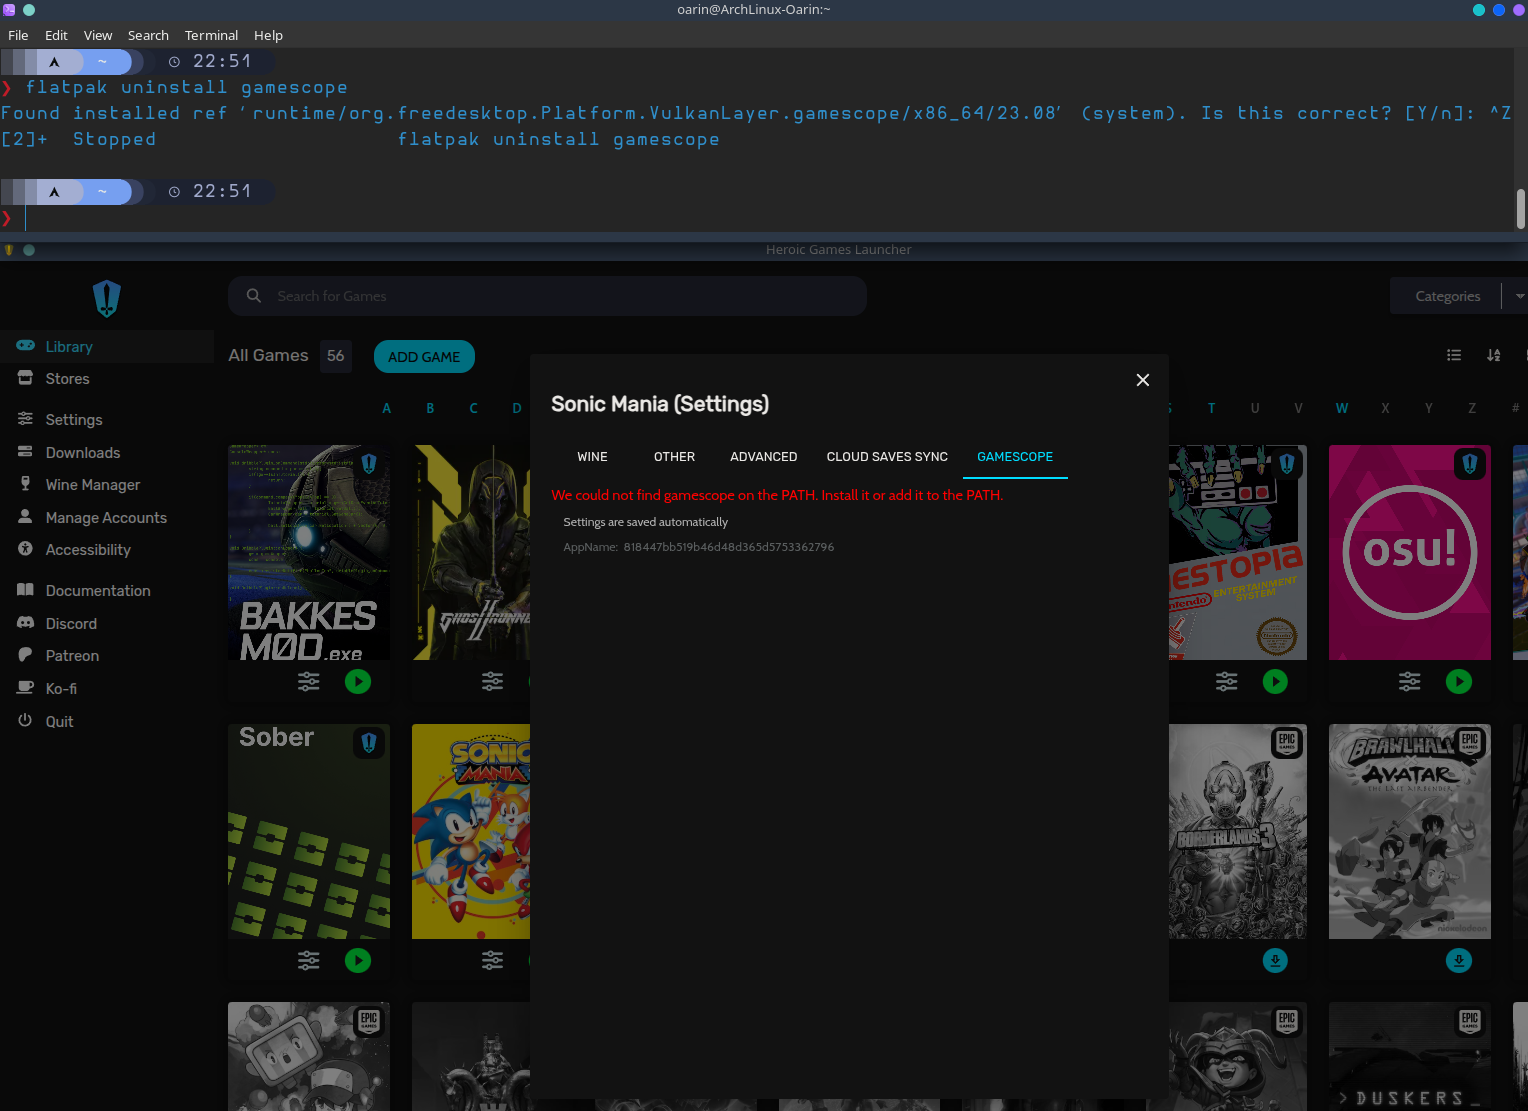Open settings for BakkesMod.exe card
The image size is (1528, 1111).
[309, 682]
